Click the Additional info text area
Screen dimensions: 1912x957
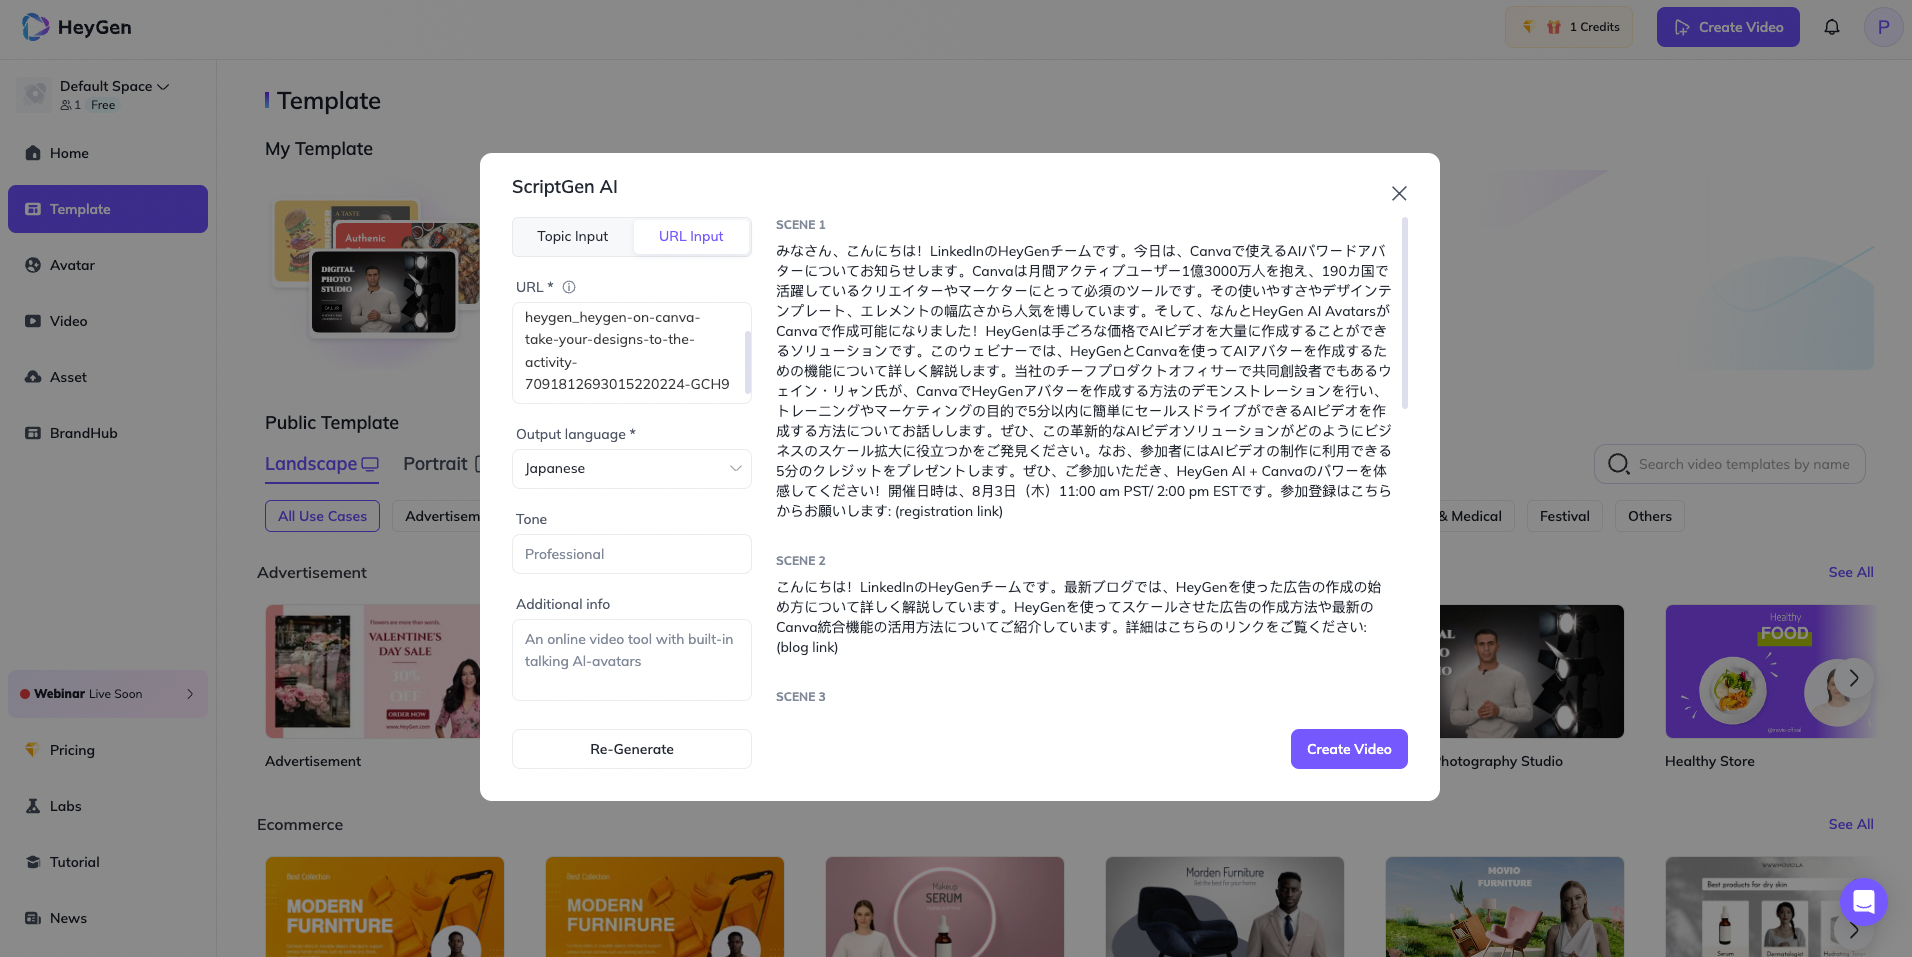[x=632, y=660]
